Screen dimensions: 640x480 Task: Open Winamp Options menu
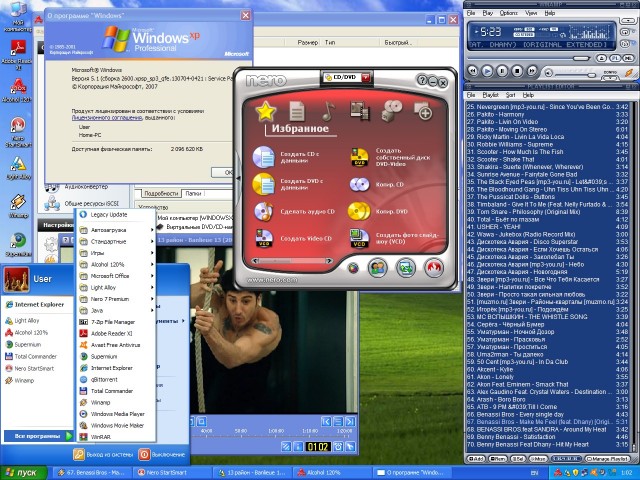pyautogui.click(x=509, y=13)
